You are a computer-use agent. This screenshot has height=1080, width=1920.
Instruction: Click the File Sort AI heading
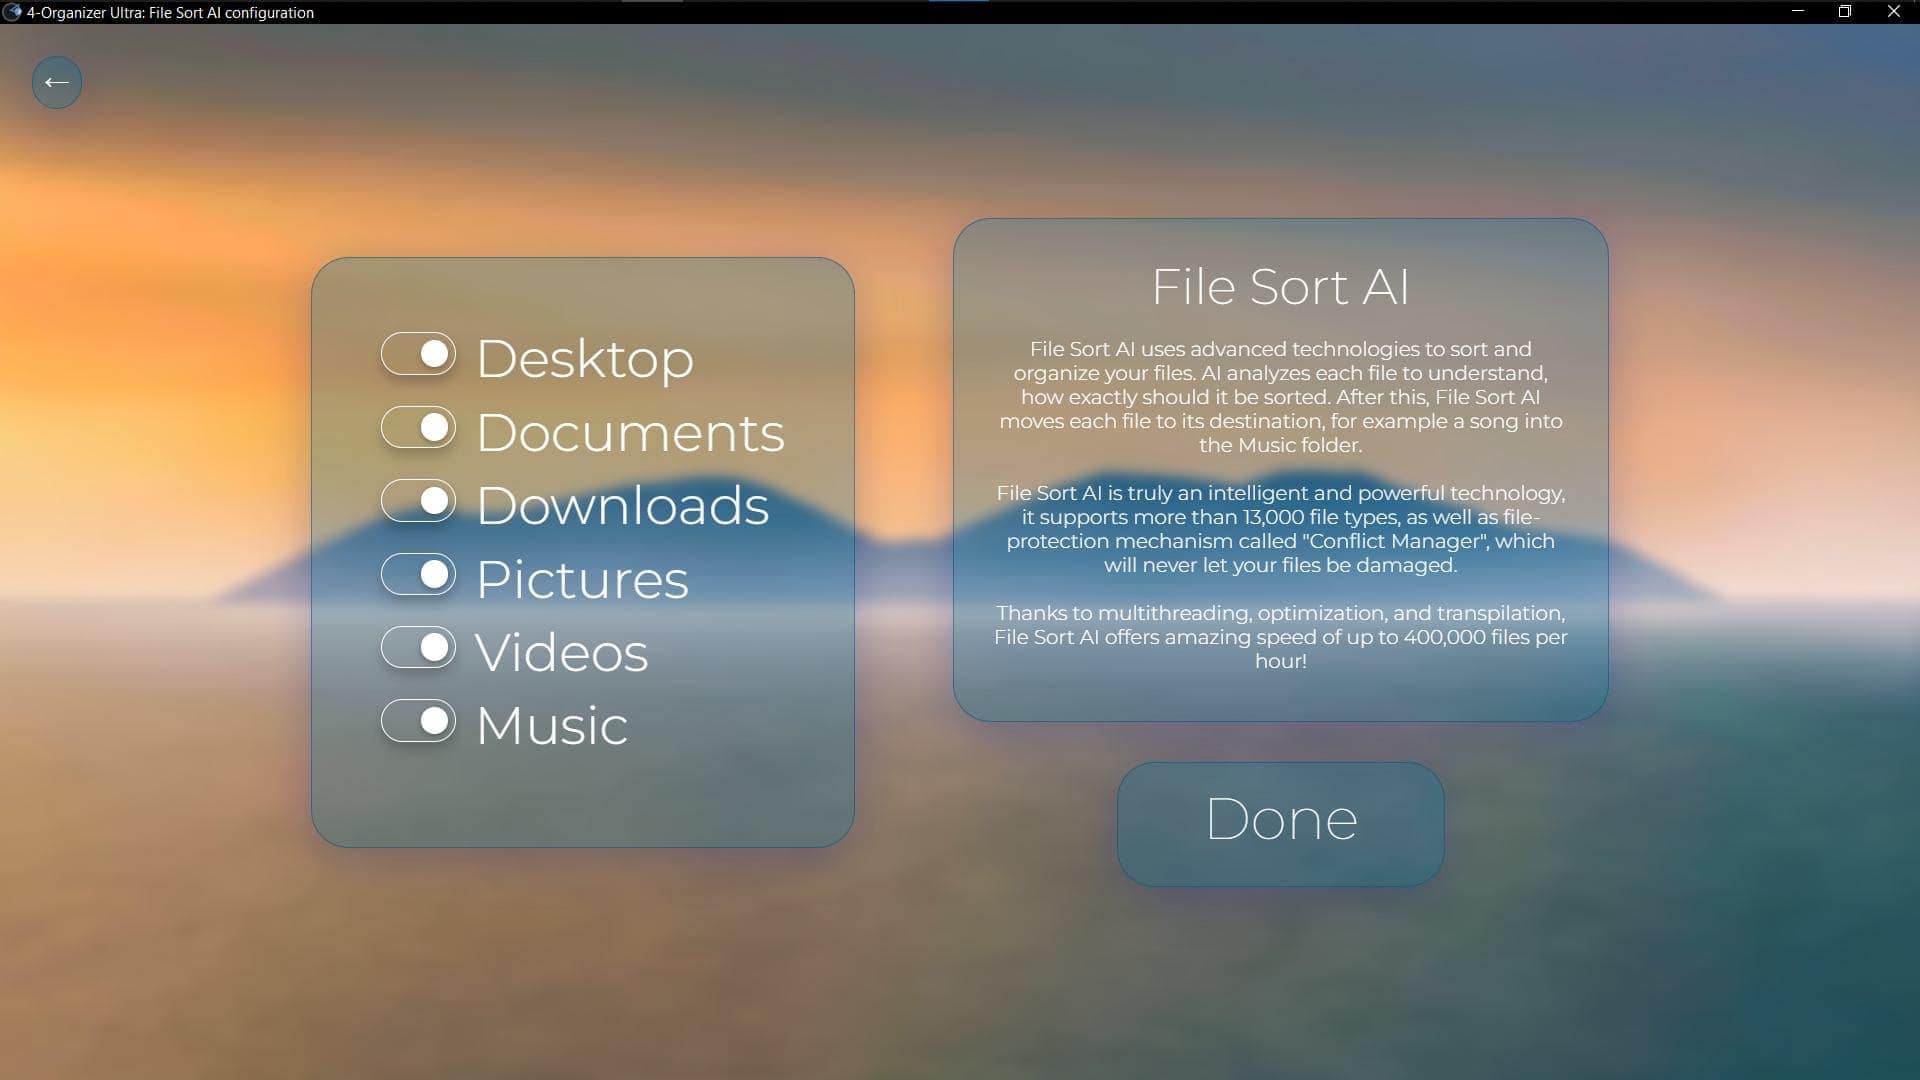click(1280, 287)
